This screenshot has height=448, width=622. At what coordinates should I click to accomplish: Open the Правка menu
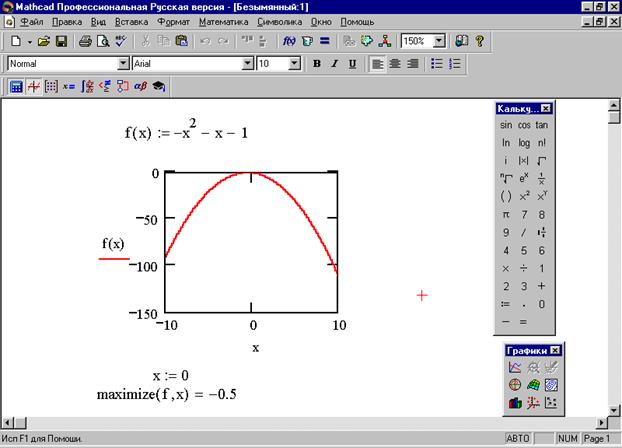(x=67, y=22)
